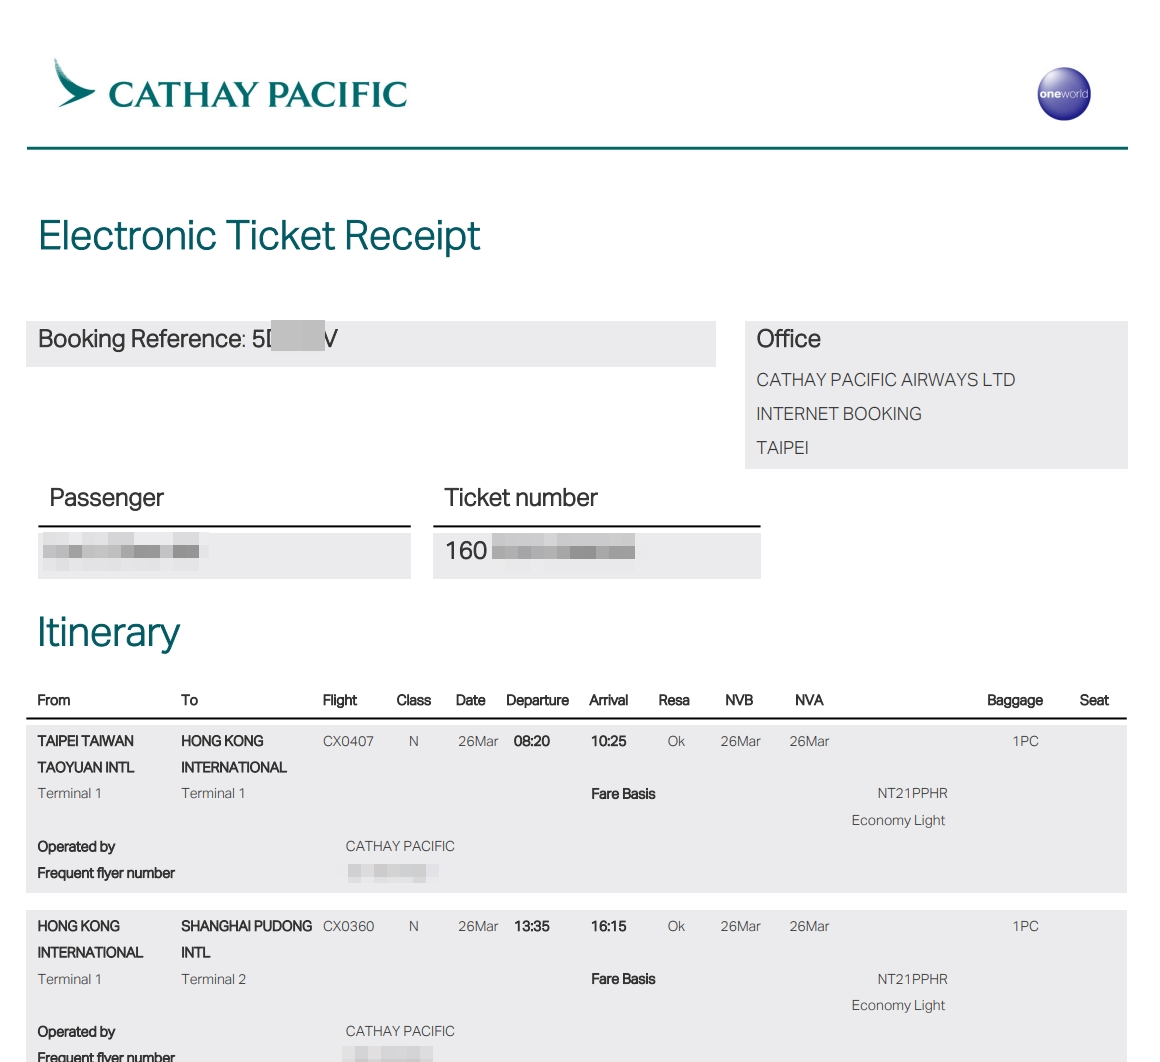
Task: Select the SHANGHAI PUDONG destination text
Action: [x=246, y=927]
